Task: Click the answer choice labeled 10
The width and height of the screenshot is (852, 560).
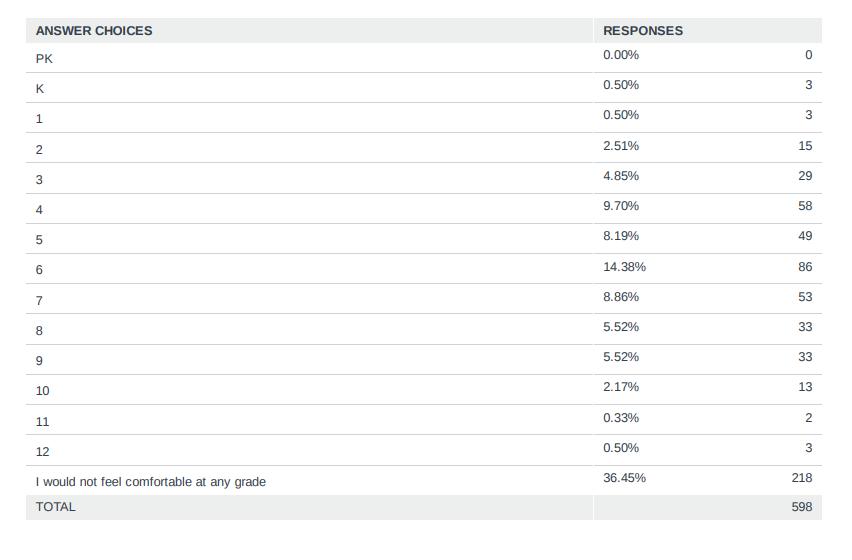Action: coord(42,391)
